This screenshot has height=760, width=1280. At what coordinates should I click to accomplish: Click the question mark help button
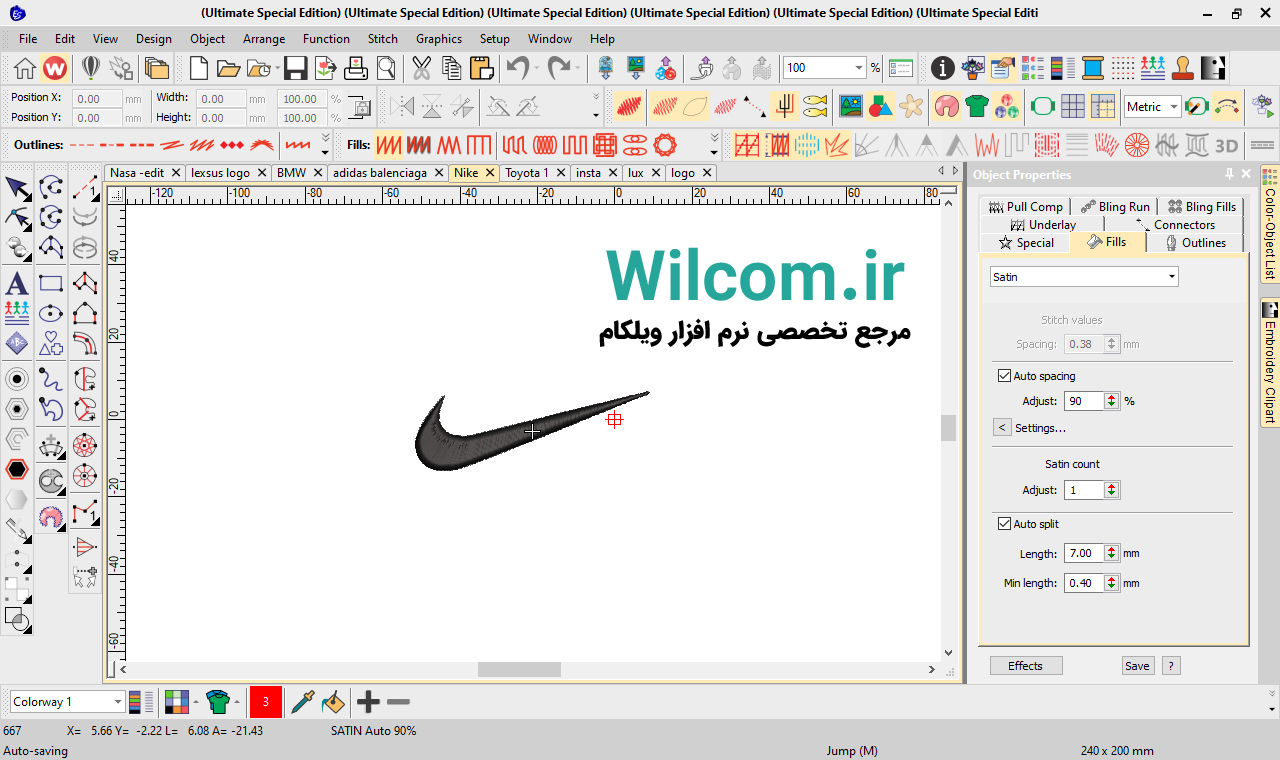coord(1171,666)
